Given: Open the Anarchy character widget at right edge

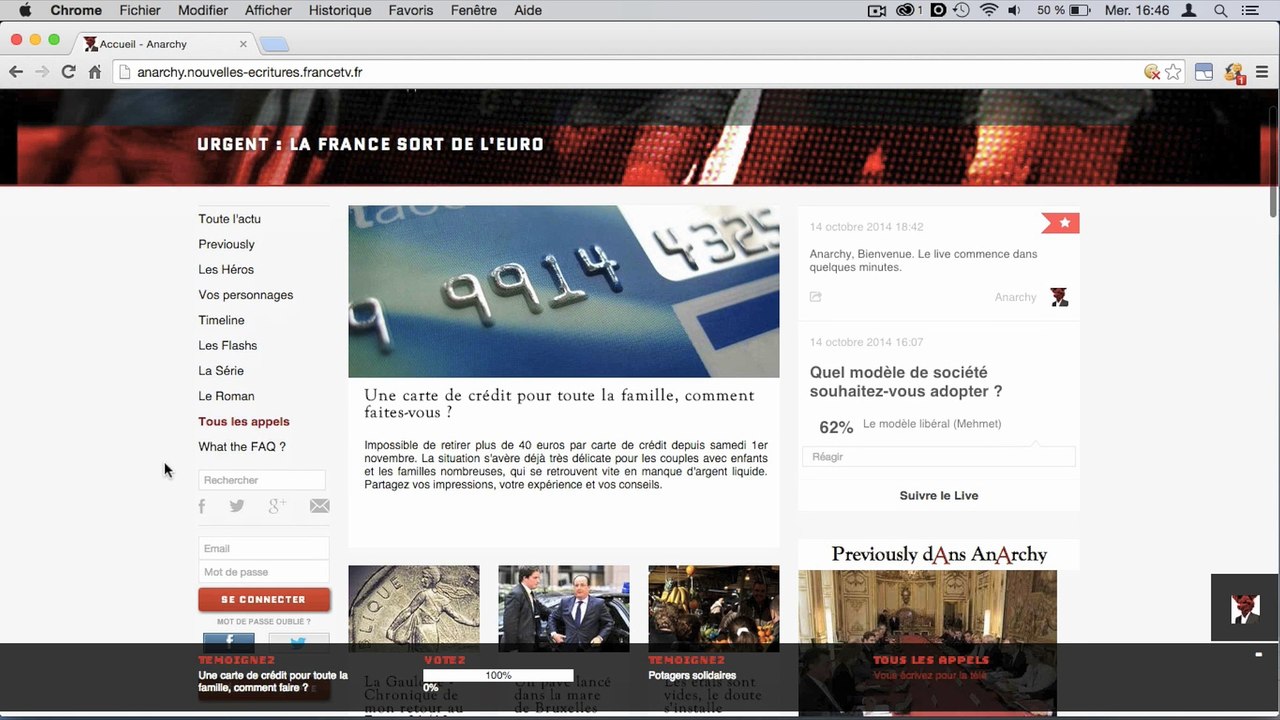Looking at the screenshot, I should point(1245,607).
